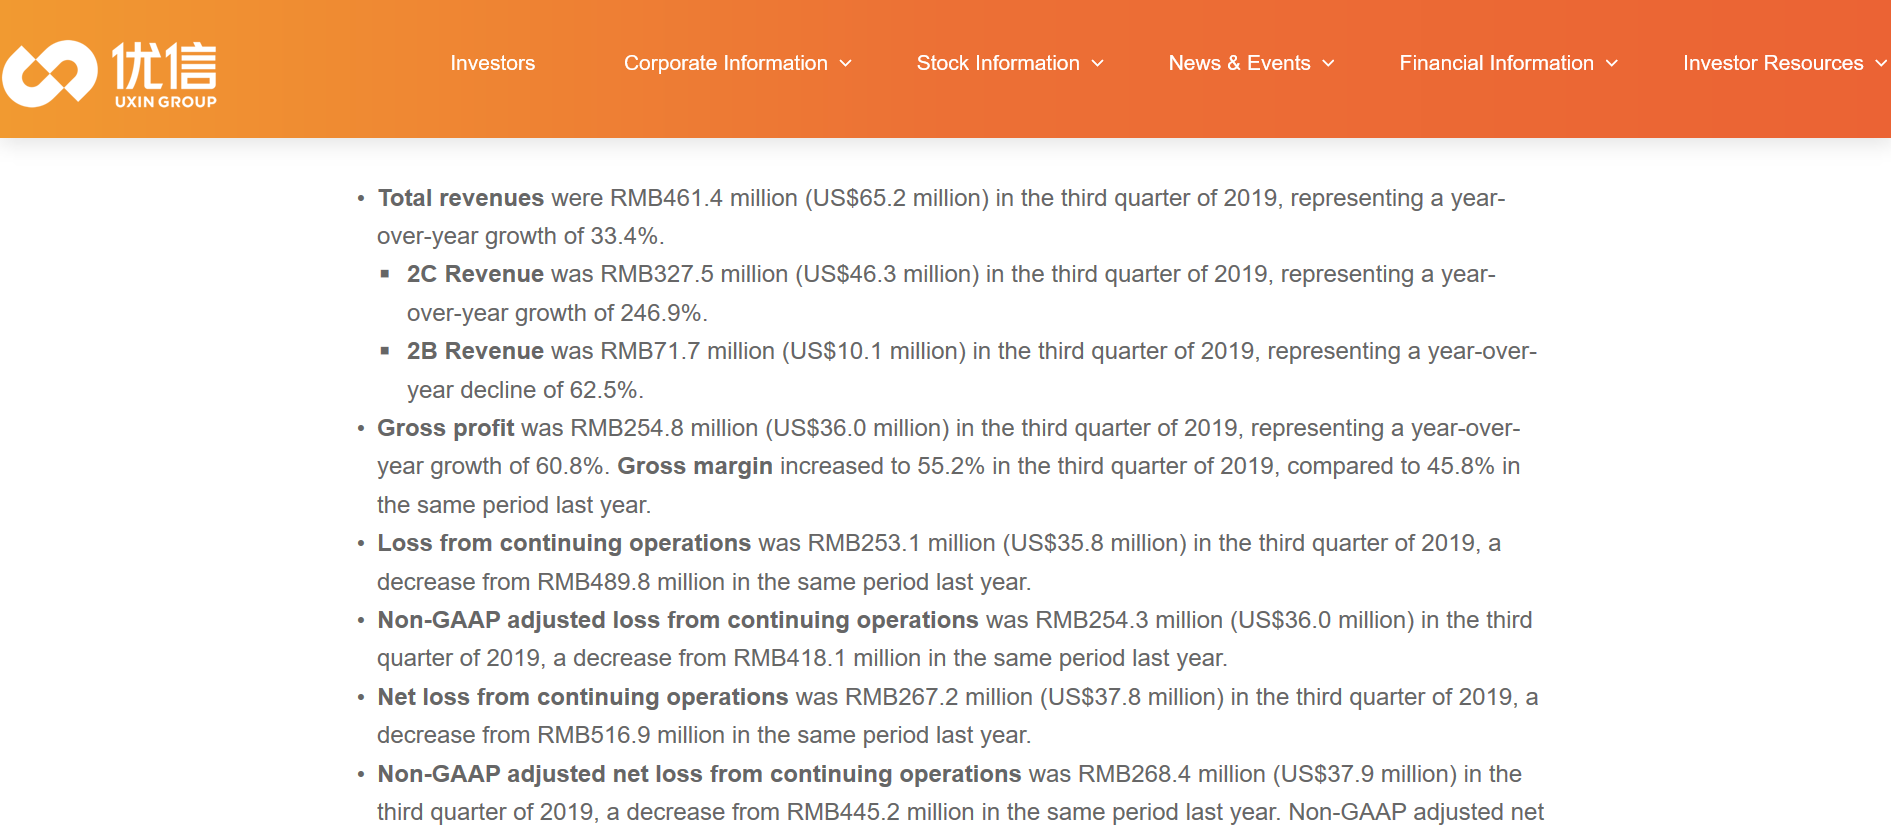Image resolution: width=1891 pixels, height=834 pixels.
Task: Click the bold Gross margin text
Action: point(695,466)
